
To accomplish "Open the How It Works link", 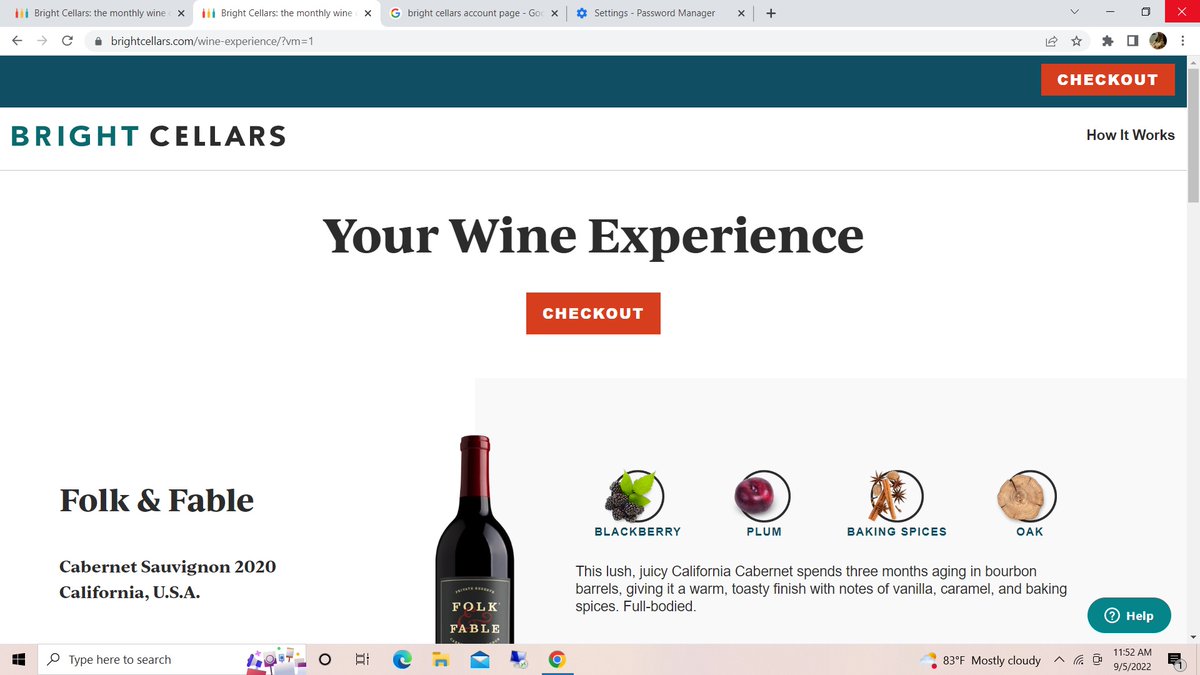I will pos(1130,135).
